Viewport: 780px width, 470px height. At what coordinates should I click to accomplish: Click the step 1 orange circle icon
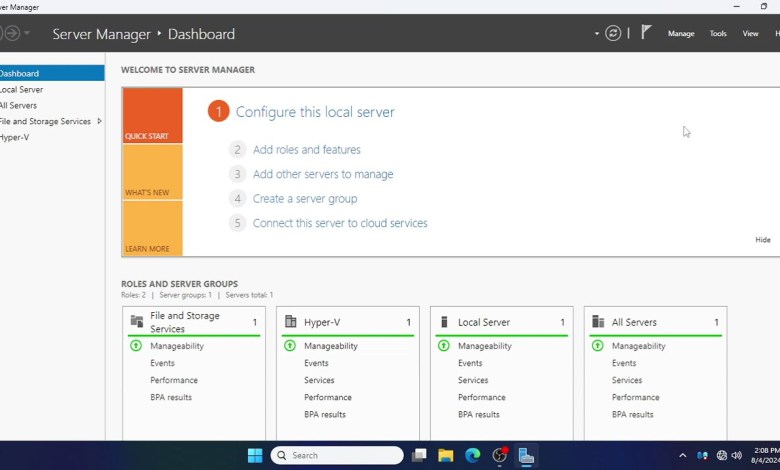[x=218, y=111]
